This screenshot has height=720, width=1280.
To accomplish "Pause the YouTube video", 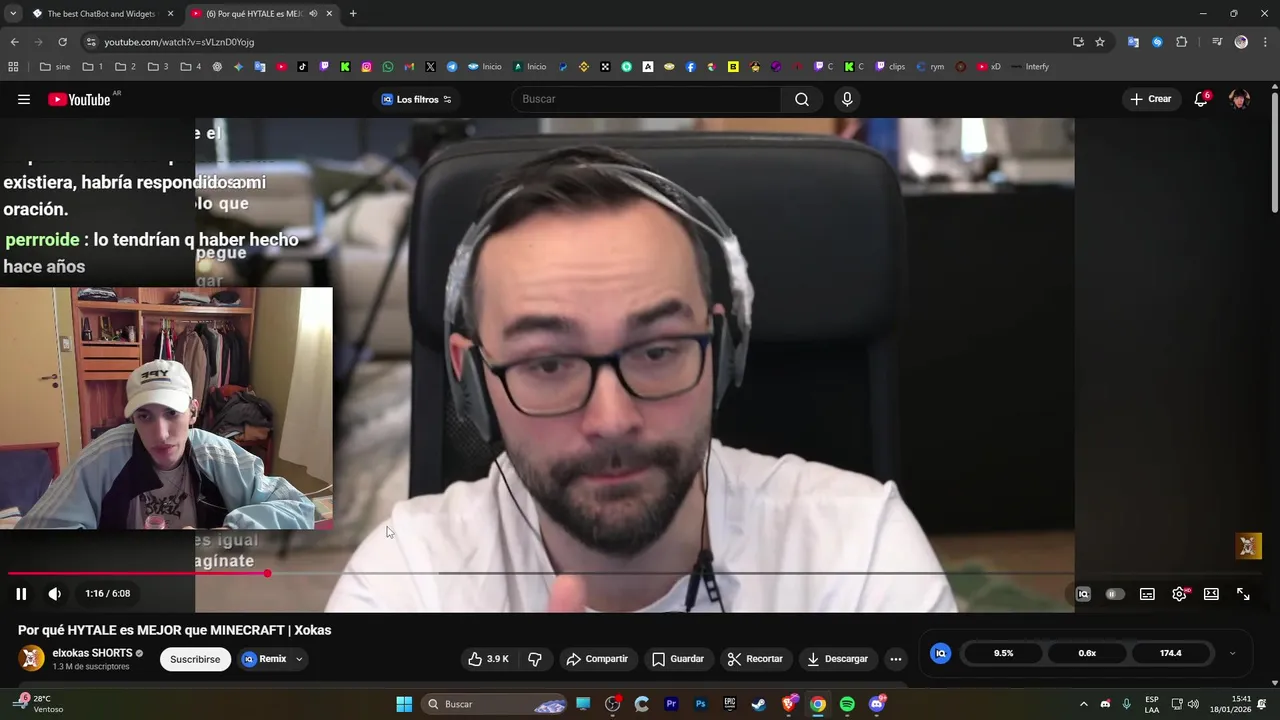I will coord(21,594).
